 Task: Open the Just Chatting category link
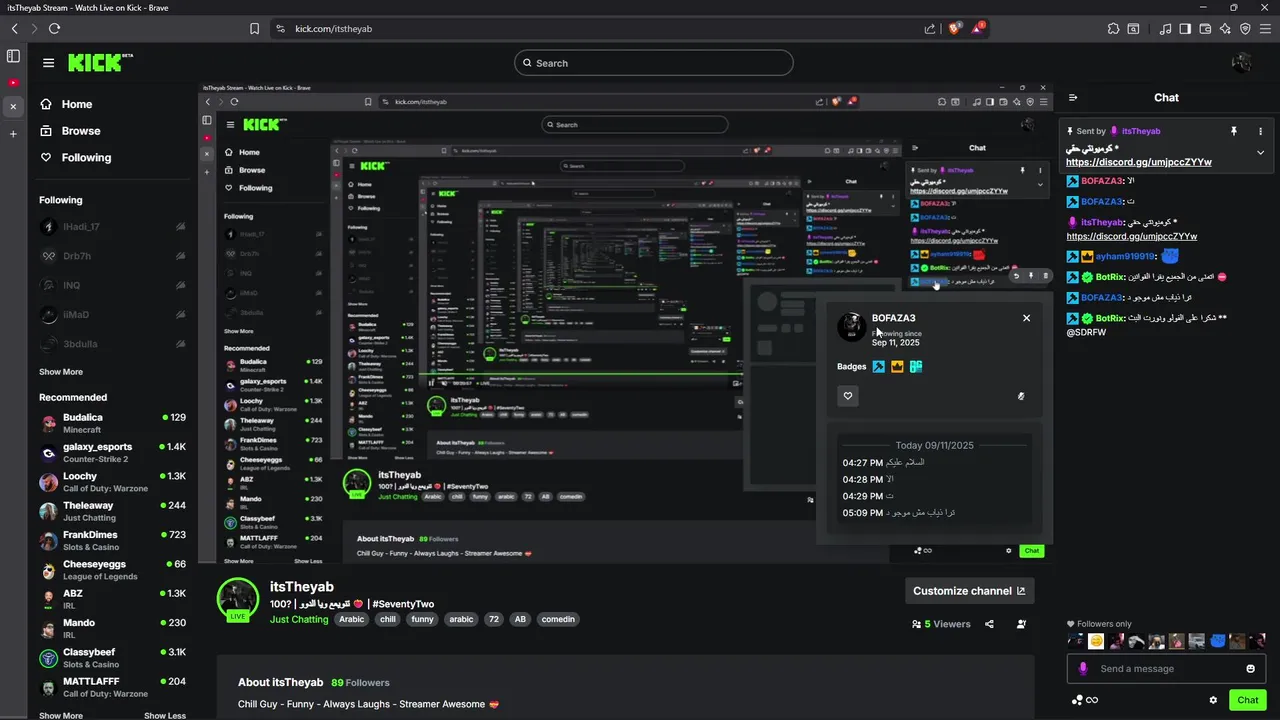299,619
